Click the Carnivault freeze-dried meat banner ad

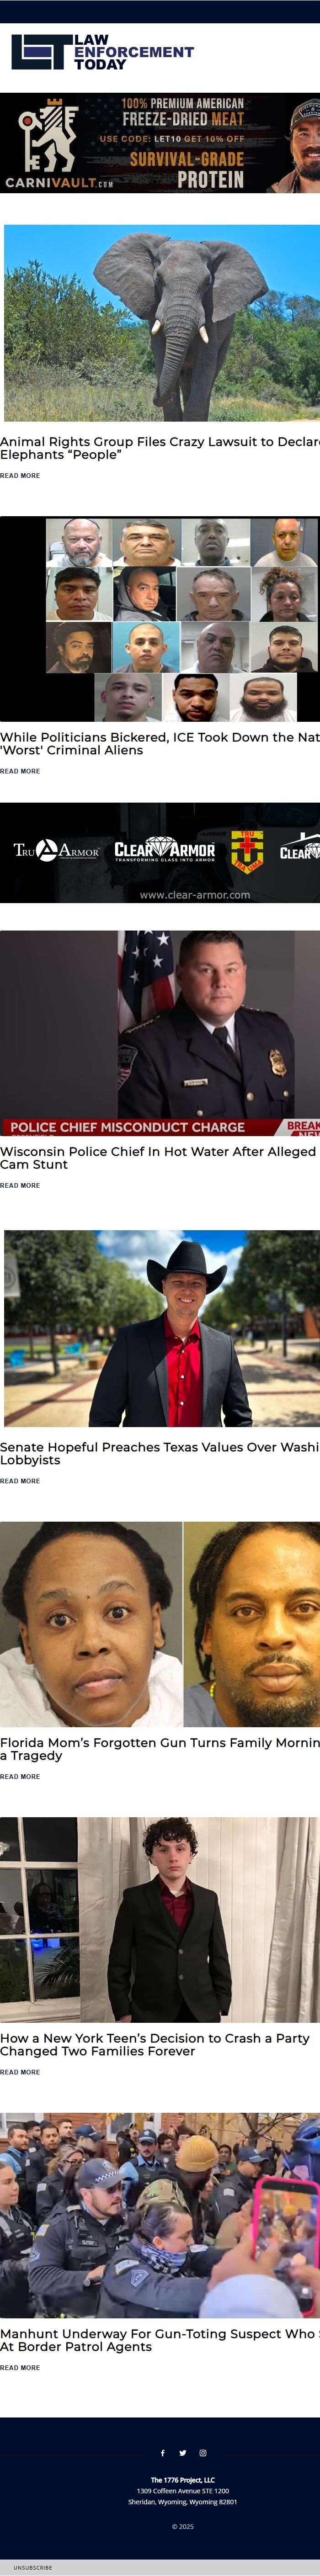tap(160, 143)
